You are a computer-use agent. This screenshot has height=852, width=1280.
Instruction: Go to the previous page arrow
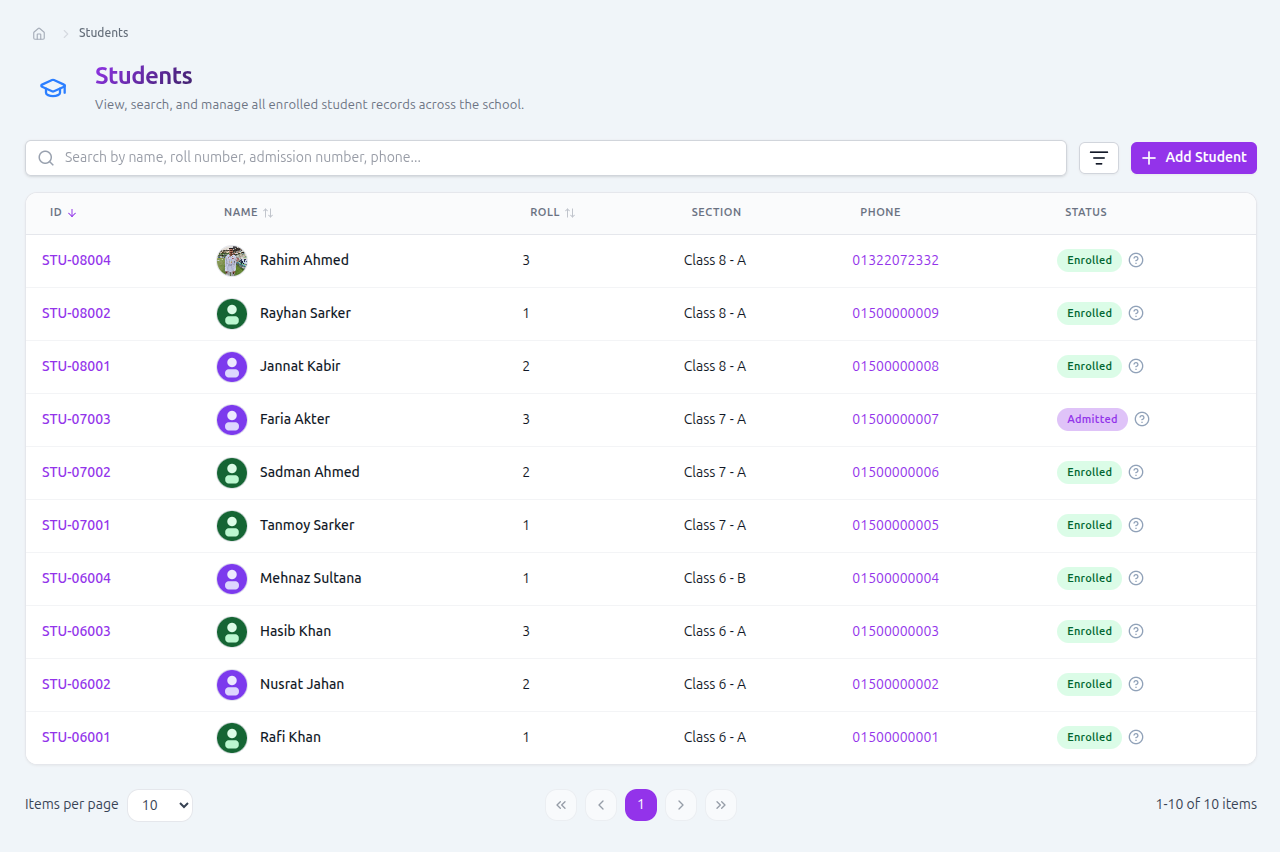click(601, 805)
